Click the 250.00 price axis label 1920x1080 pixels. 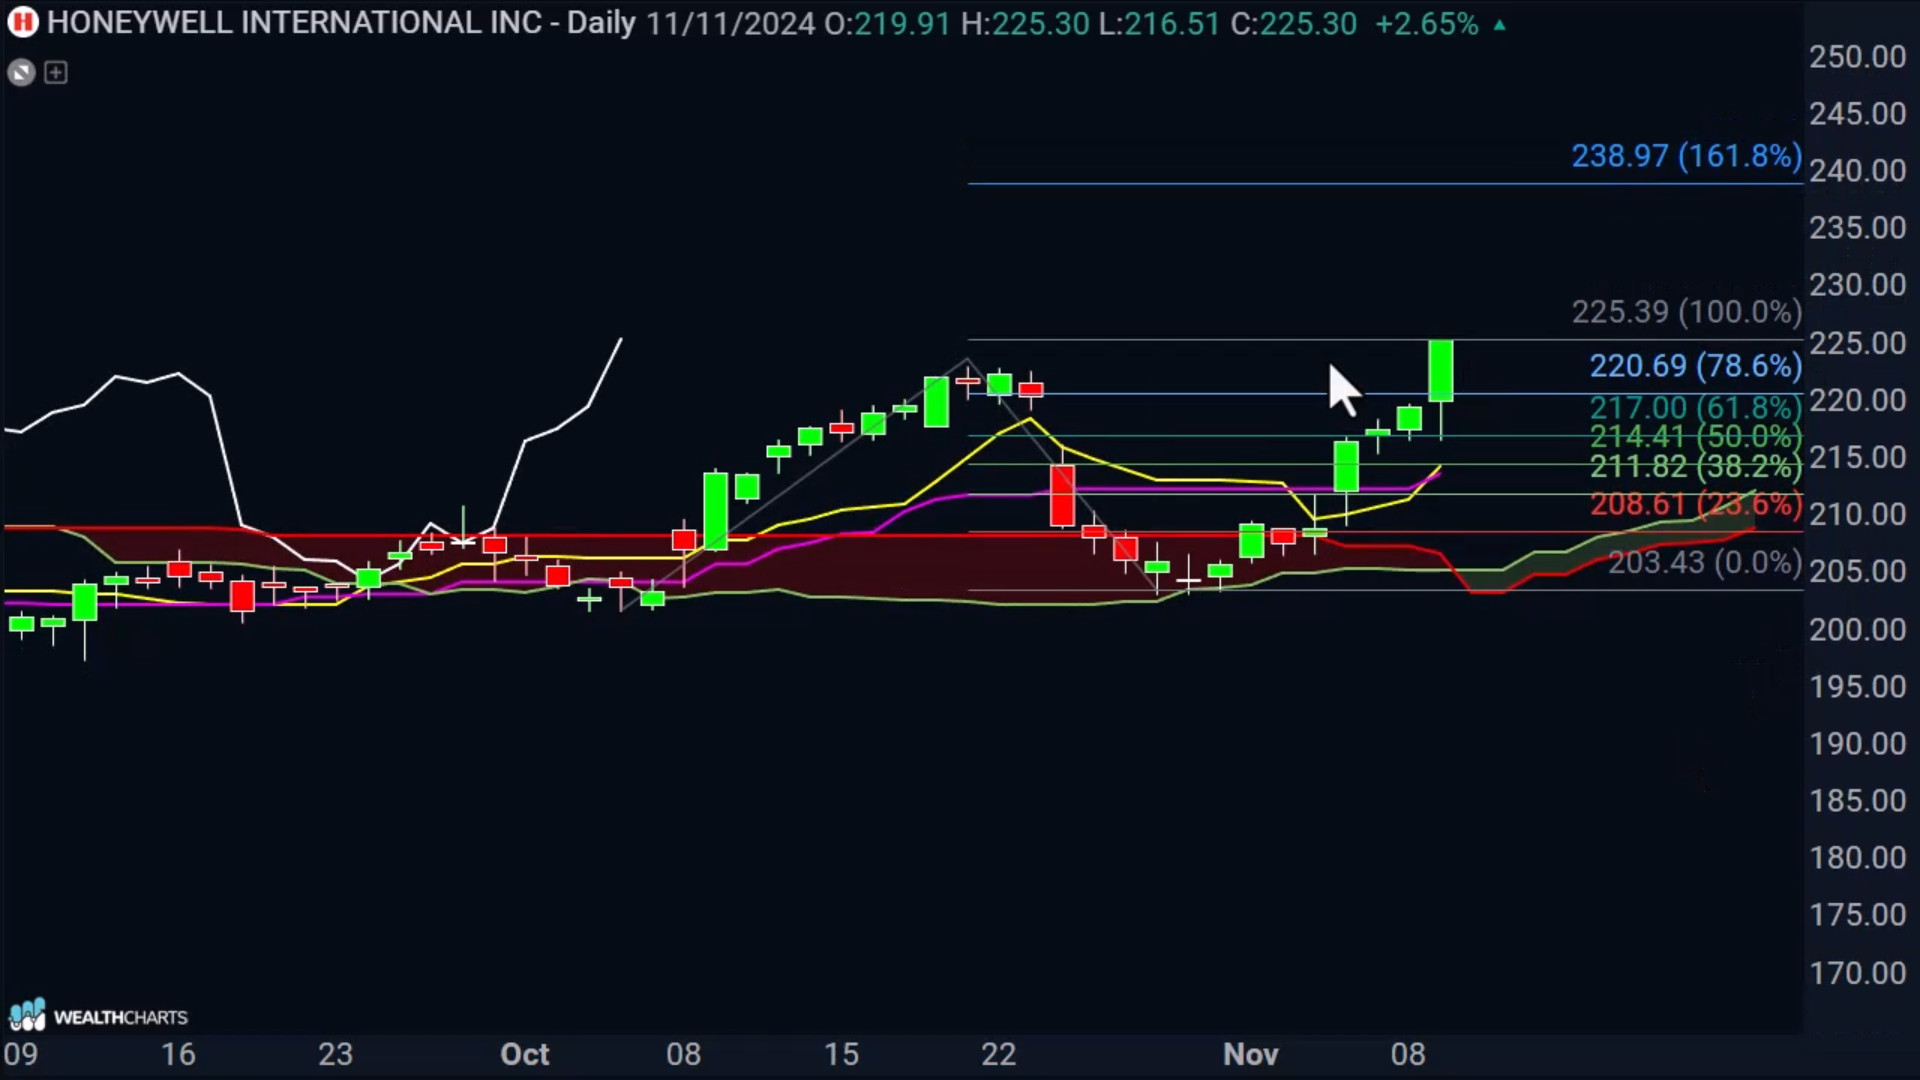(1857, 57)
